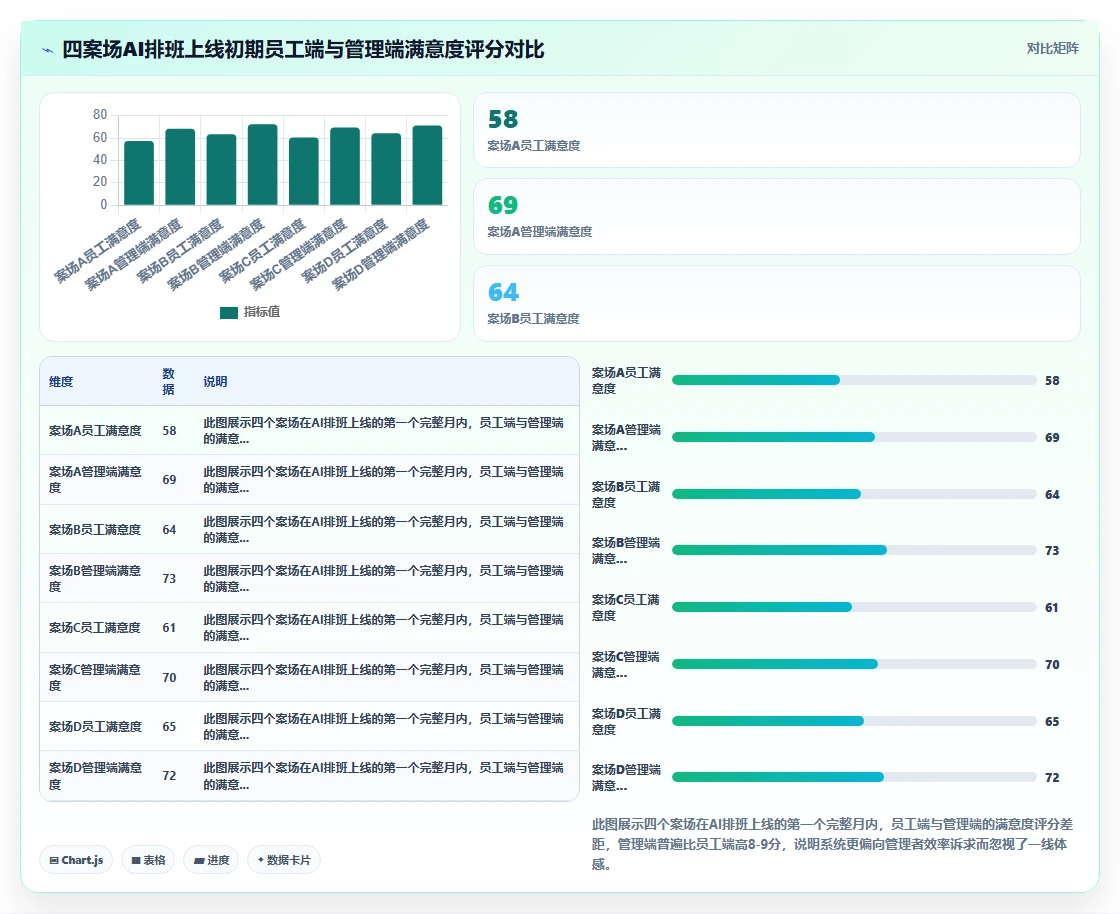This screenshot has width=1120, height=914.
Task: Select table row 案场C员工满意度
Action: click(309, 628)
